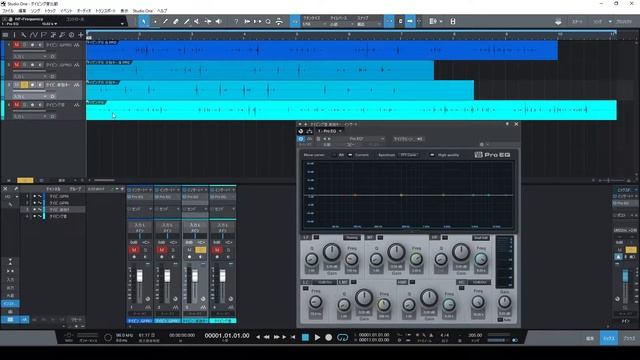The image size is (640, 360).
Task: Click the Pro EQ output Gain knob
Action: 504,302
